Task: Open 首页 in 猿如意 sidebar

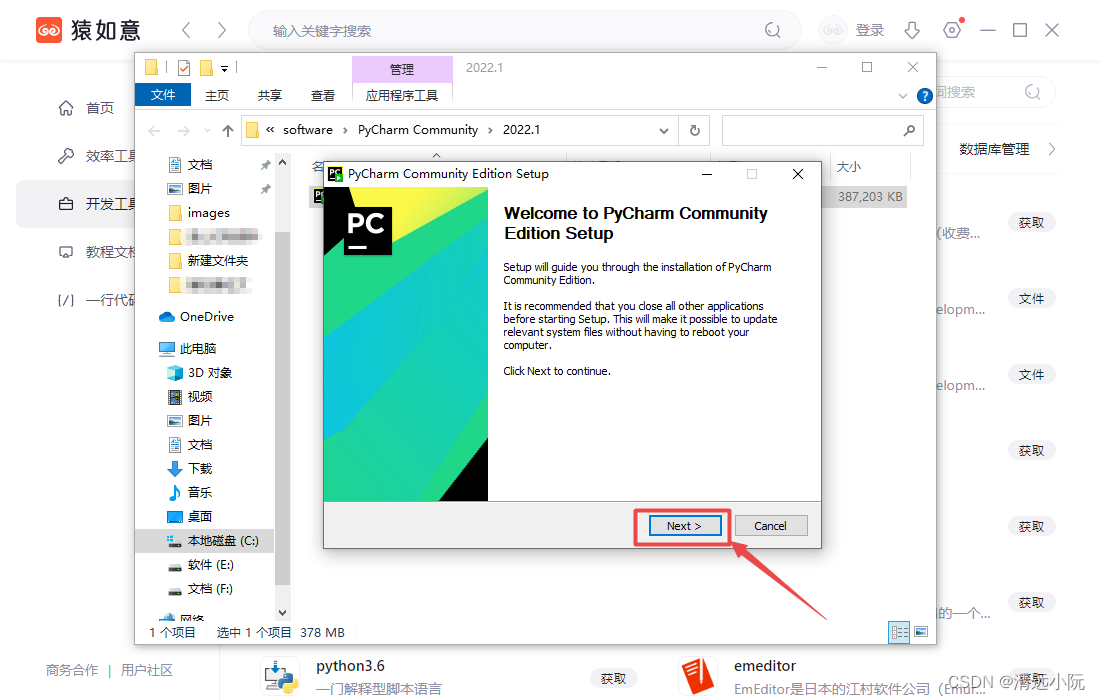Action: click(x=86, y=108)
